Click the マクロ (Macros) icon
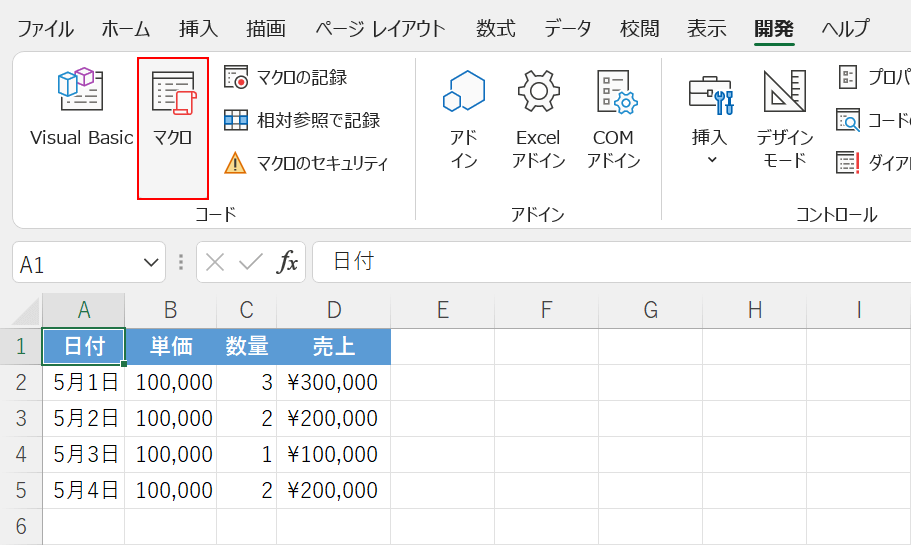Viewport: 911px width, 545px height. tap(173, 110)
